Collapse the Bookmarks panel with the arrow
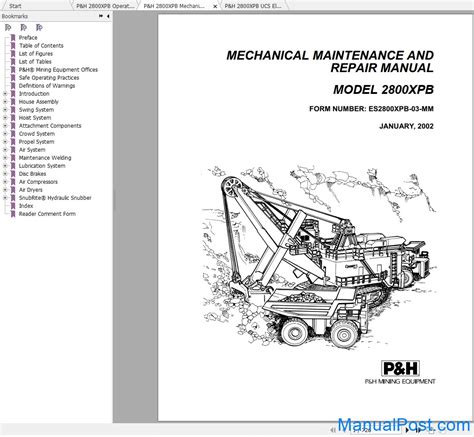This screenshot has width=474, height=437. [108, 16]
